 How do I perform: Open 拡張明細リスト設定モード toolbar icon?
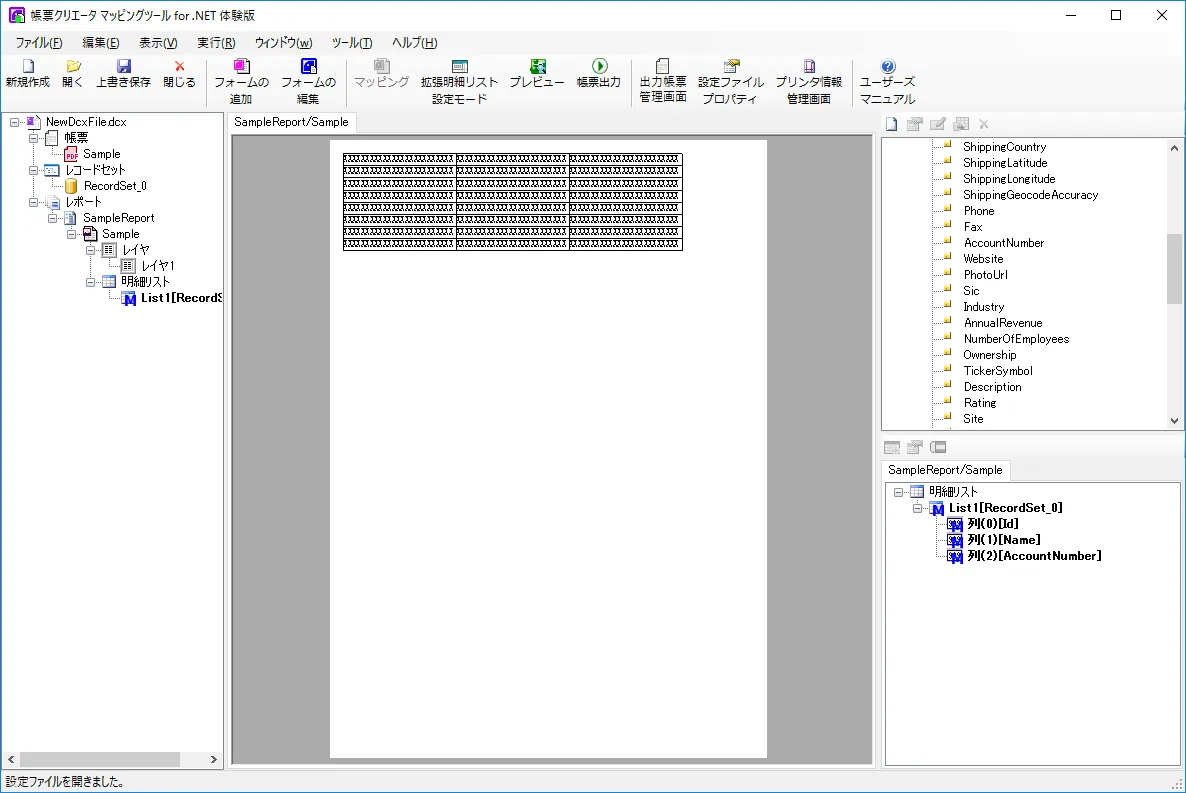tap(459, 66)
